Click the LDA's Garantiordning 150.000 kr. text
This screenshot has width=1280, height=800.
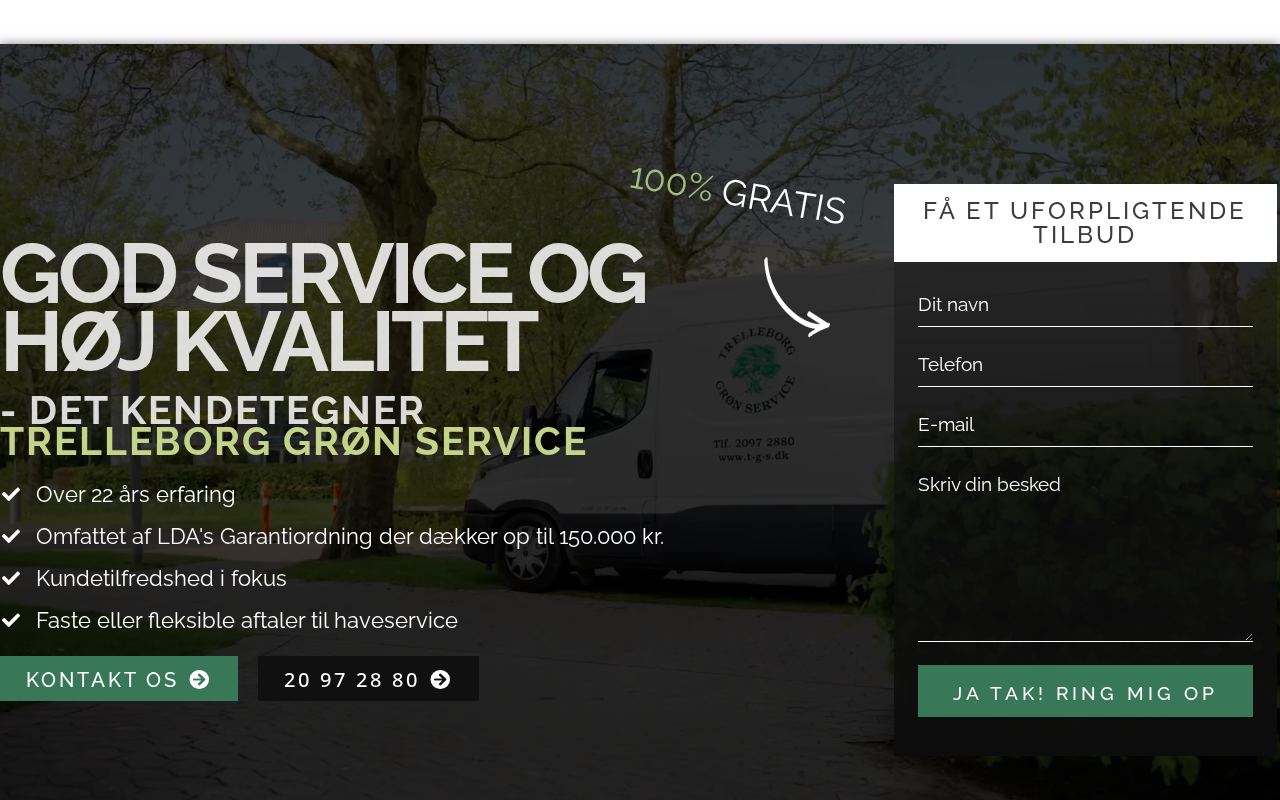[350, 536]
